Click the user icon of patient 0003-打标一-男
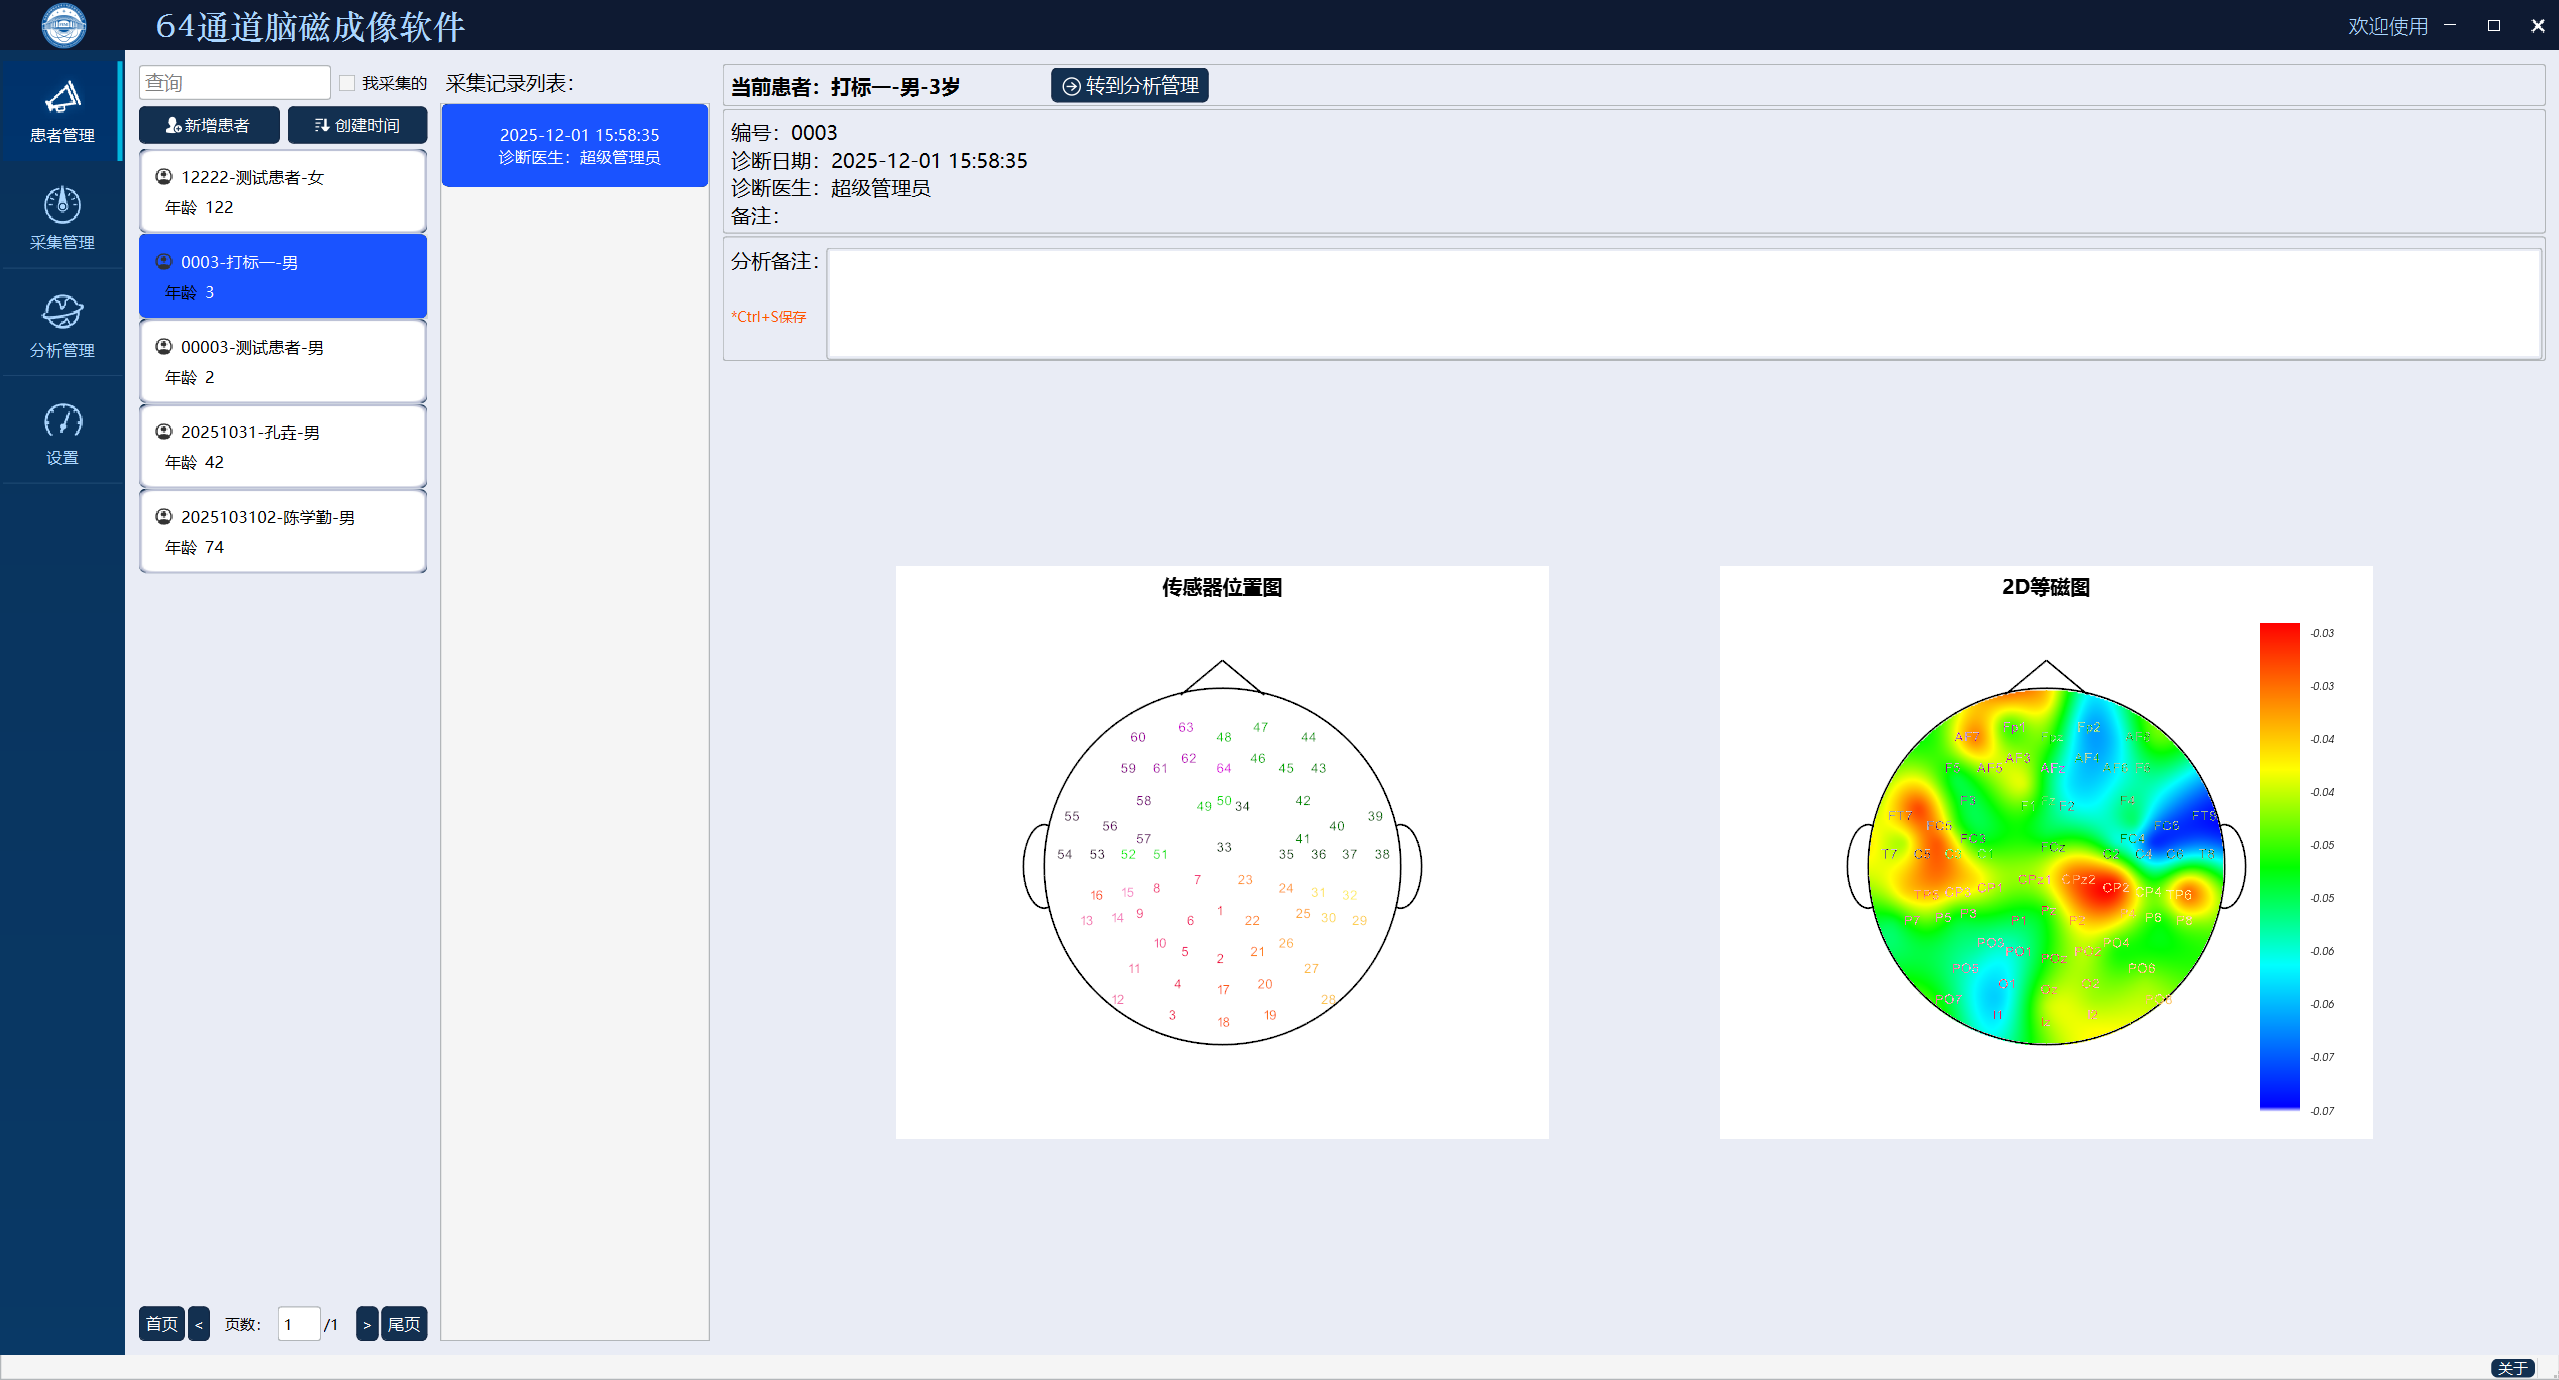 164,261
